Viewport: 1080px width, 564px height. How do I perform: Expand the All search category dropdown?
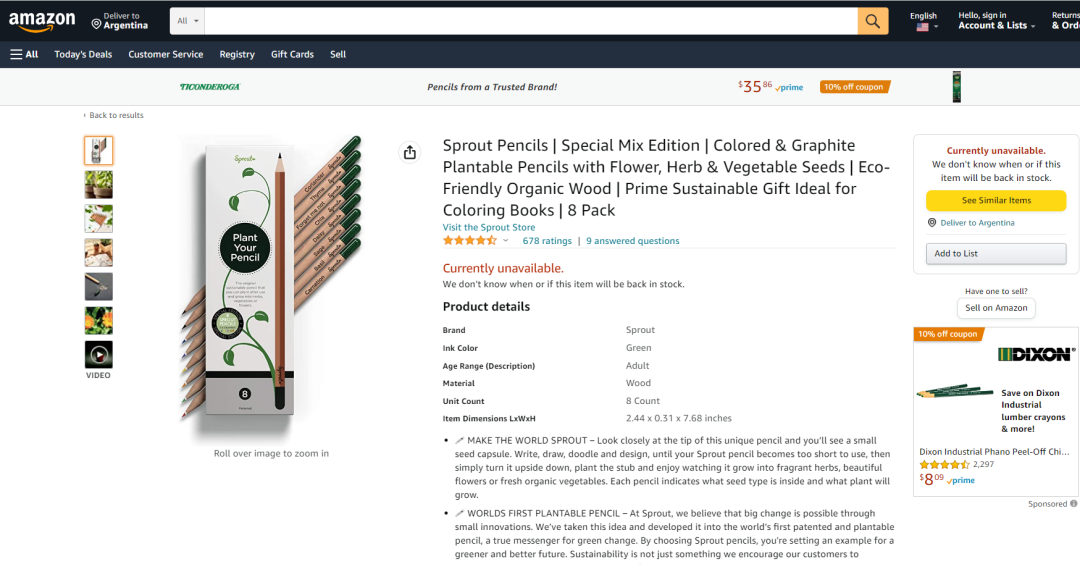click(187, 21)
